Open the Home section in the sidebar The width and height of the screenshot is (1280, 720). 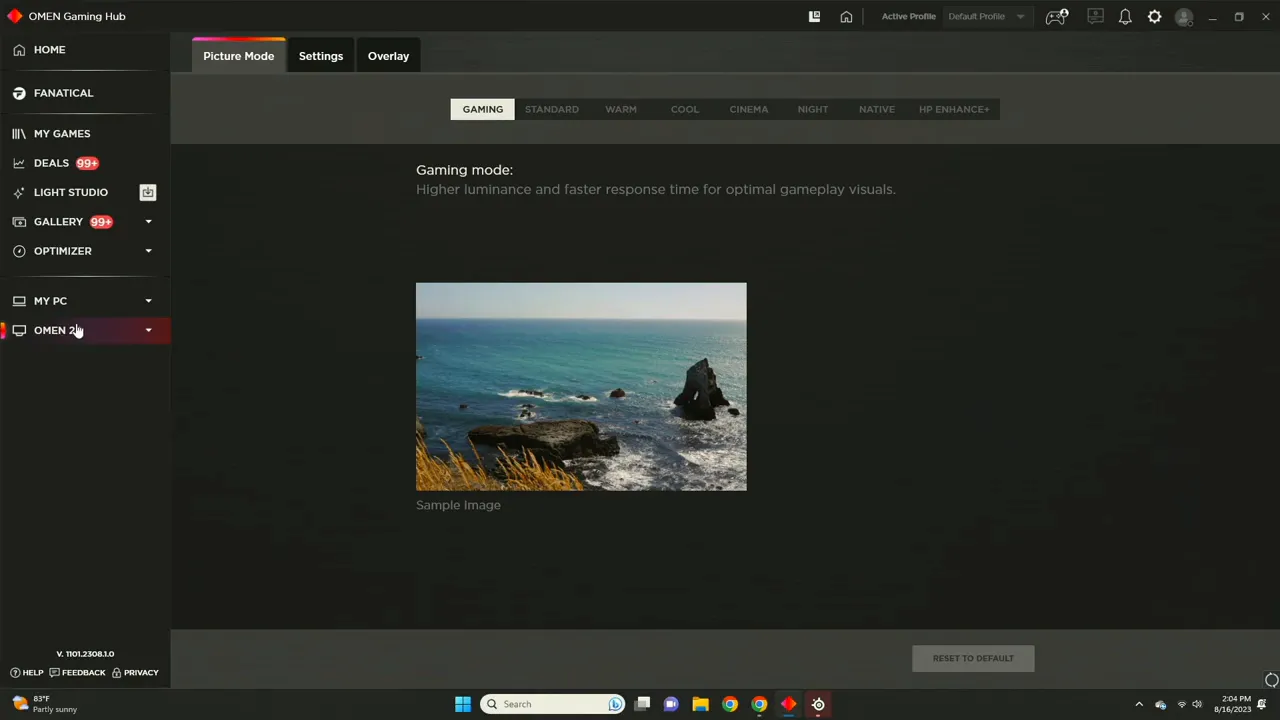click(49, 49)
